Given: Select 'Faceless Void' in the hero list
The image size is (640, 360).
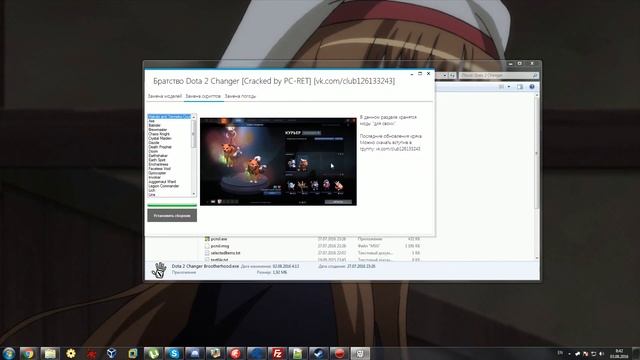Looking at the screenshot, I should coord(159,169).
